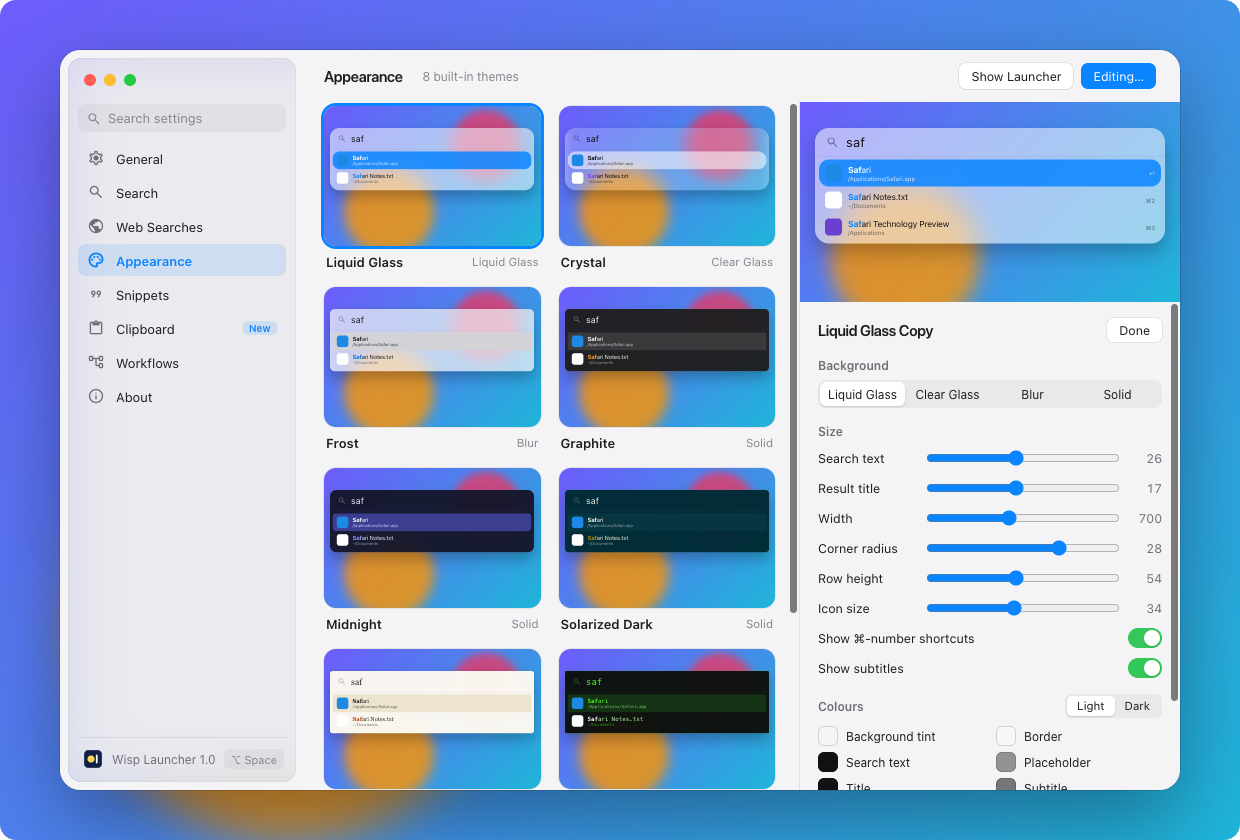This screenshot has width=1240, height=840.
Task: Select the Frost theme thumbnail
Action: coord(432,357)
